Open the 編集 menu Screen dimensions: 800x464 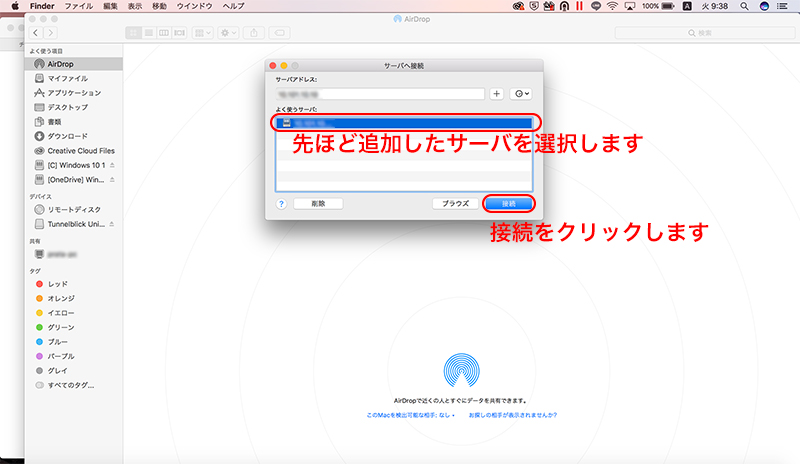[110, 6]
